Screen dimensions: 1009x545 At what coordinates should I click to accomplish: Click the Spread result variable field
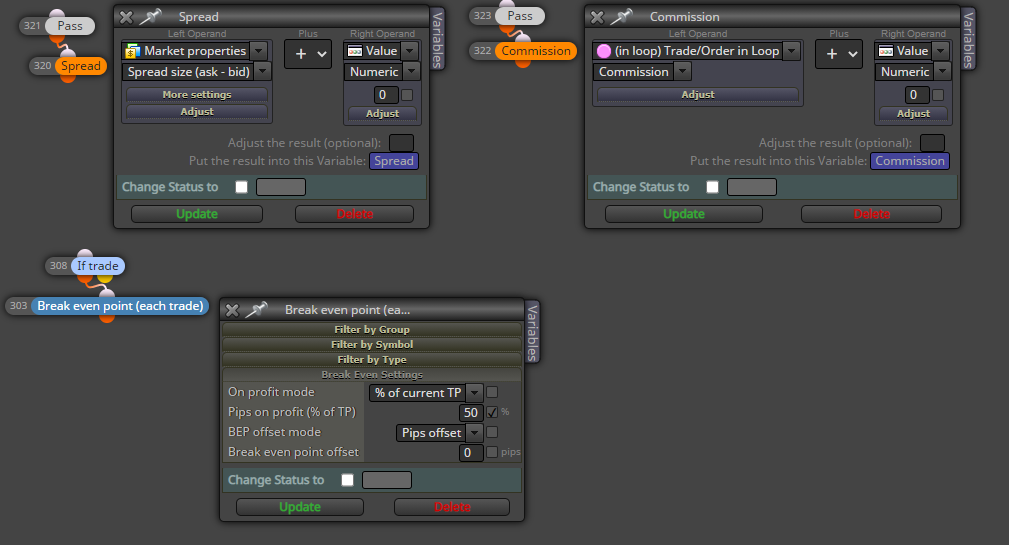[394, 161]
